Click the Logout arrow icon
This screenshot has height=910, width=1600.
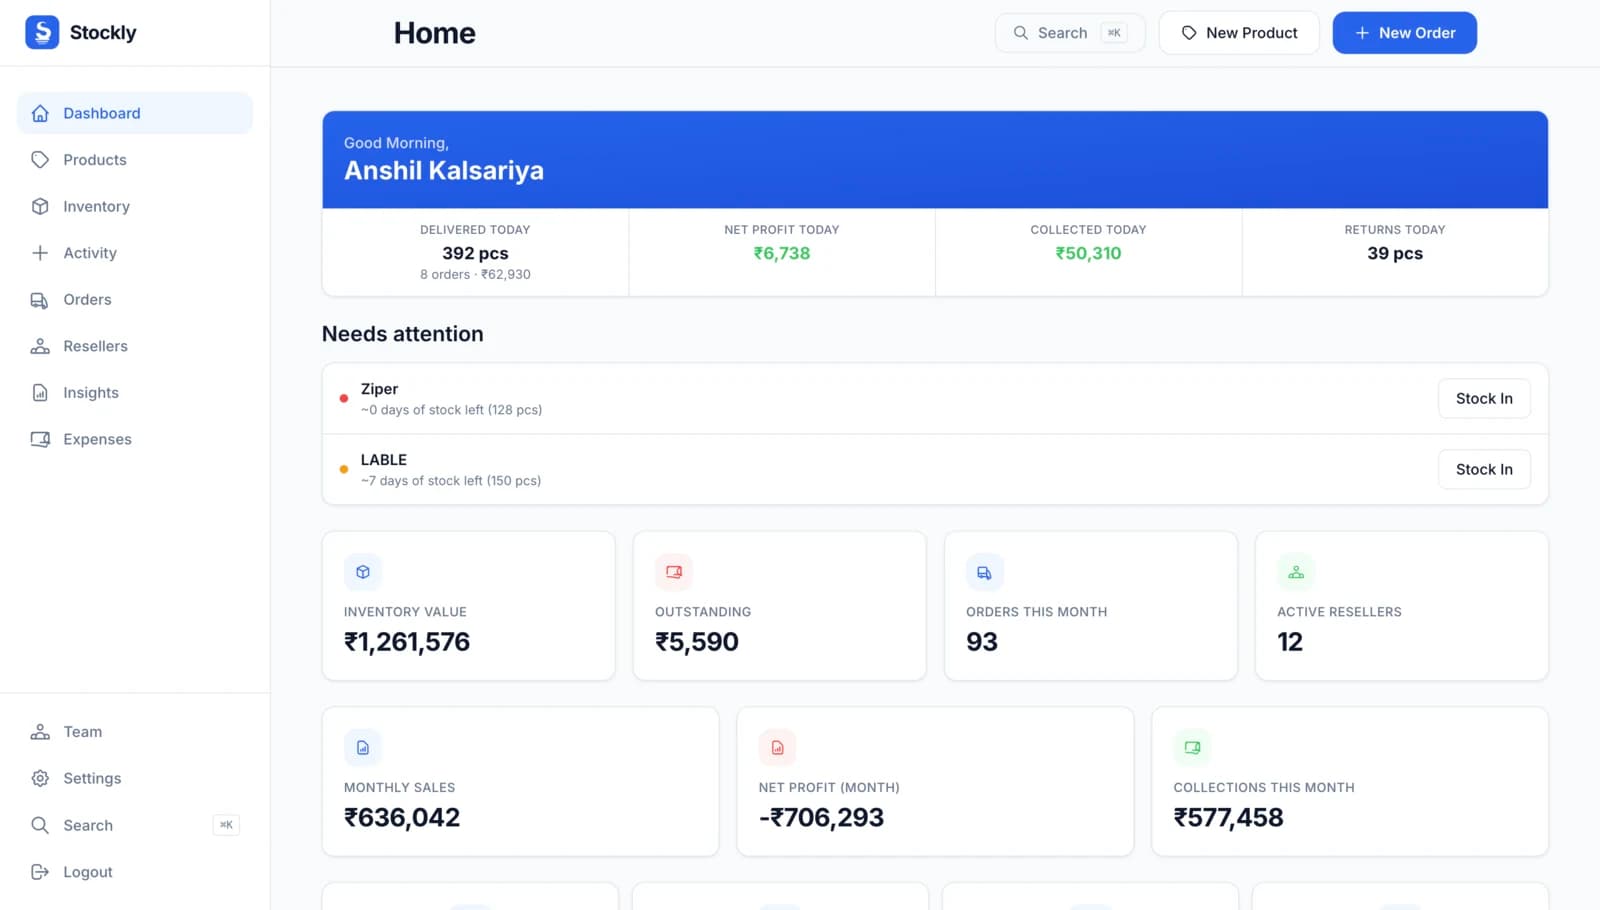tap(40, 872)
